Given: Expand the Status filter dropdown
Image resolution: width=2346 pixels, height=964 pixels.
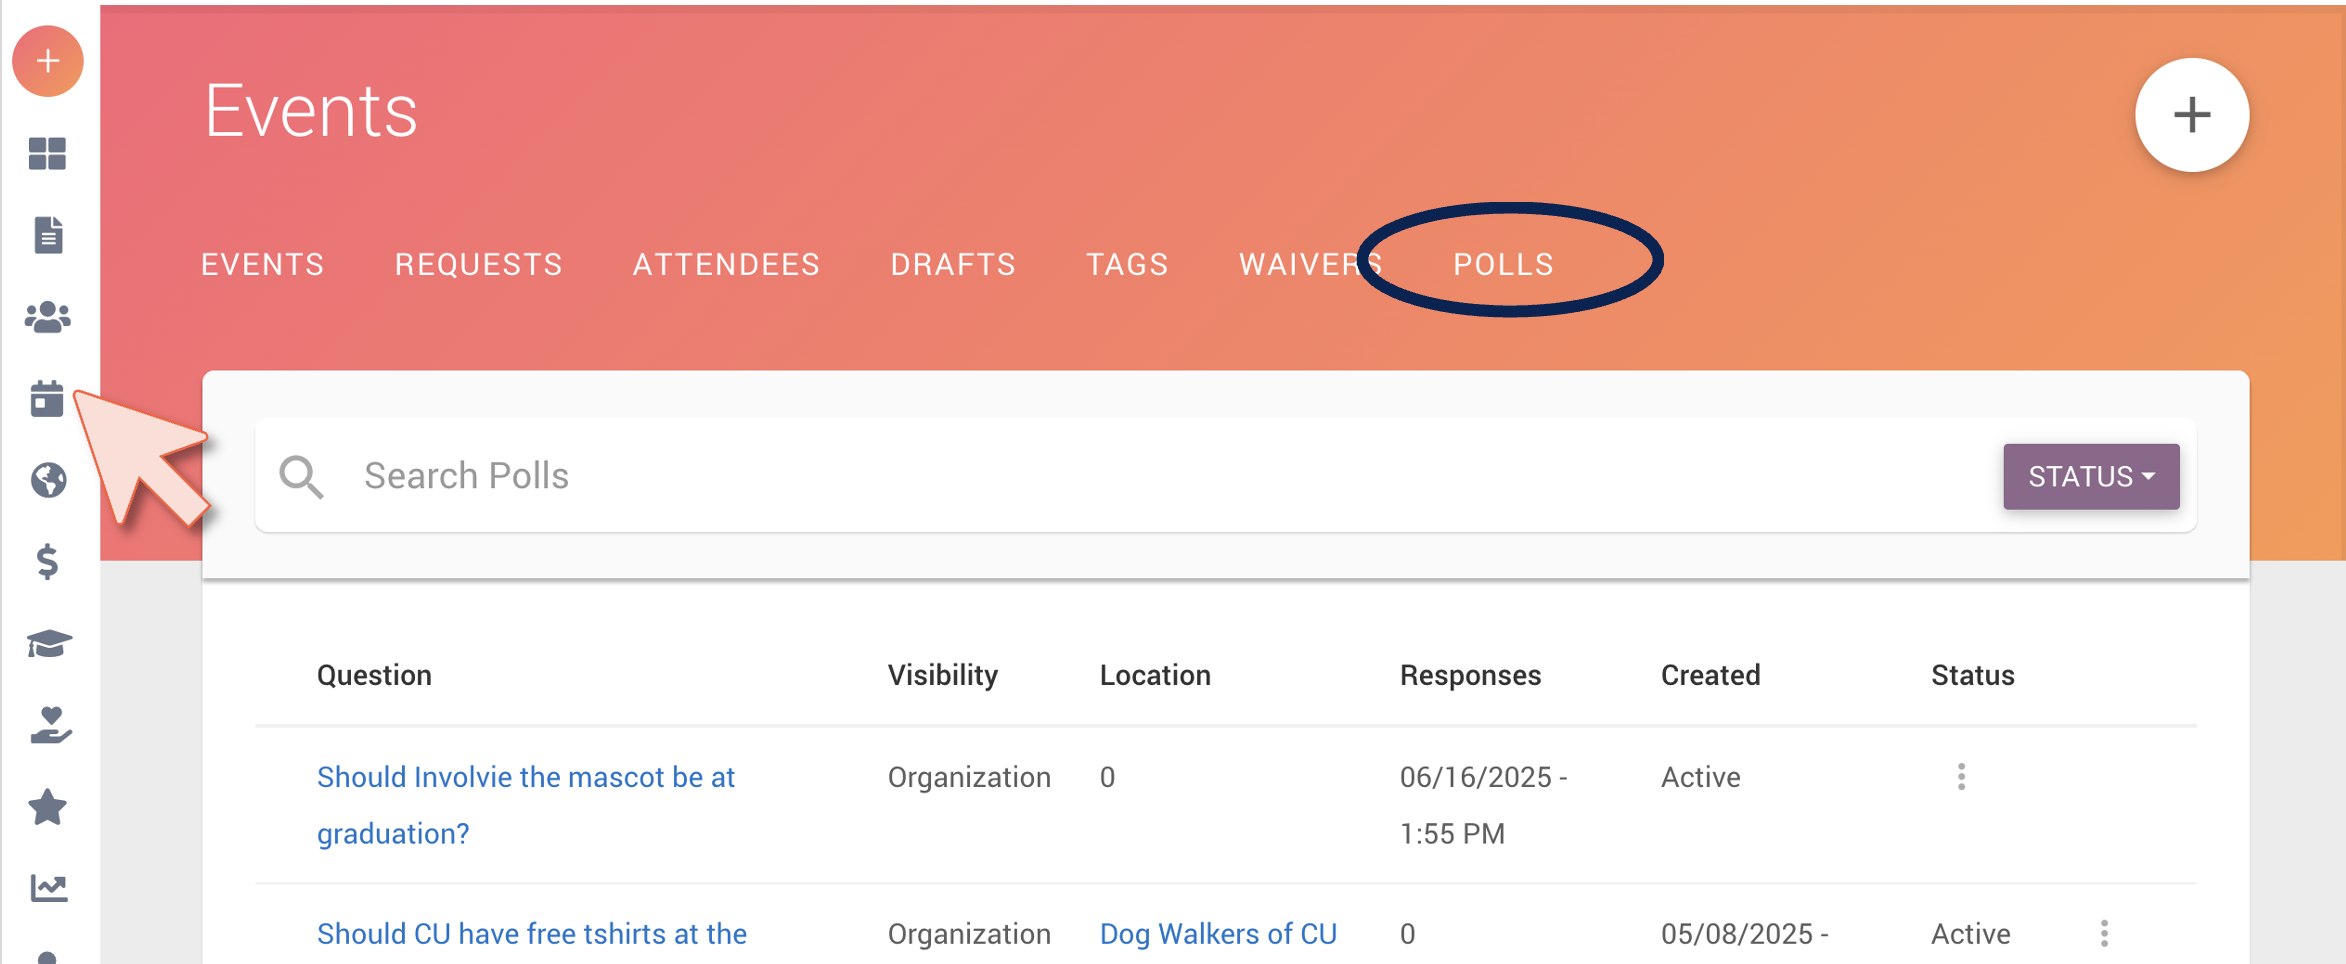Looking at the screenshot, I should coord(2091,477).
